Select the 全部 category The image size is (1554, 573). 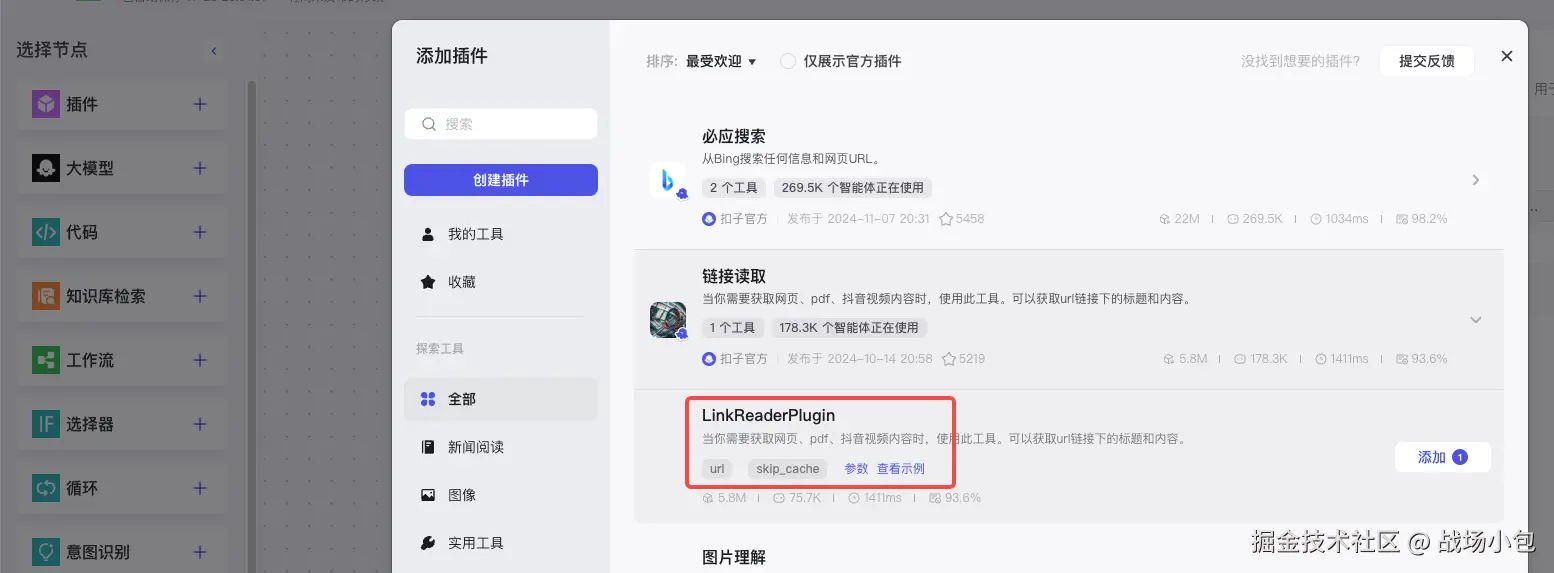click(x=501, y=399)
